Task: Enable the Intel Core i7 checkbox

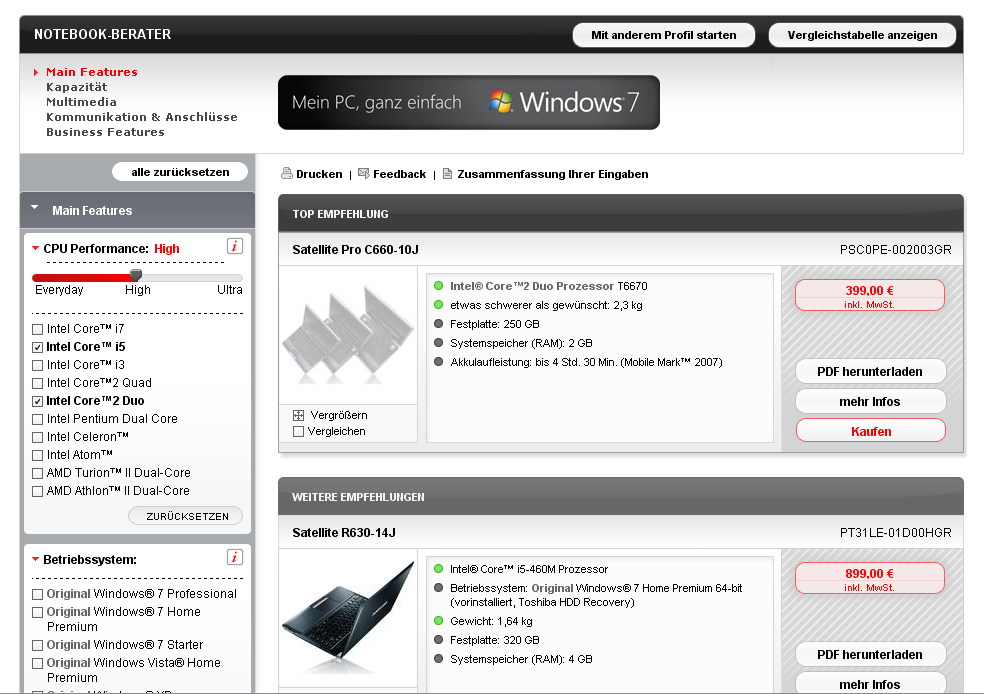Action: pyautogui.click(x=38, y=329)
